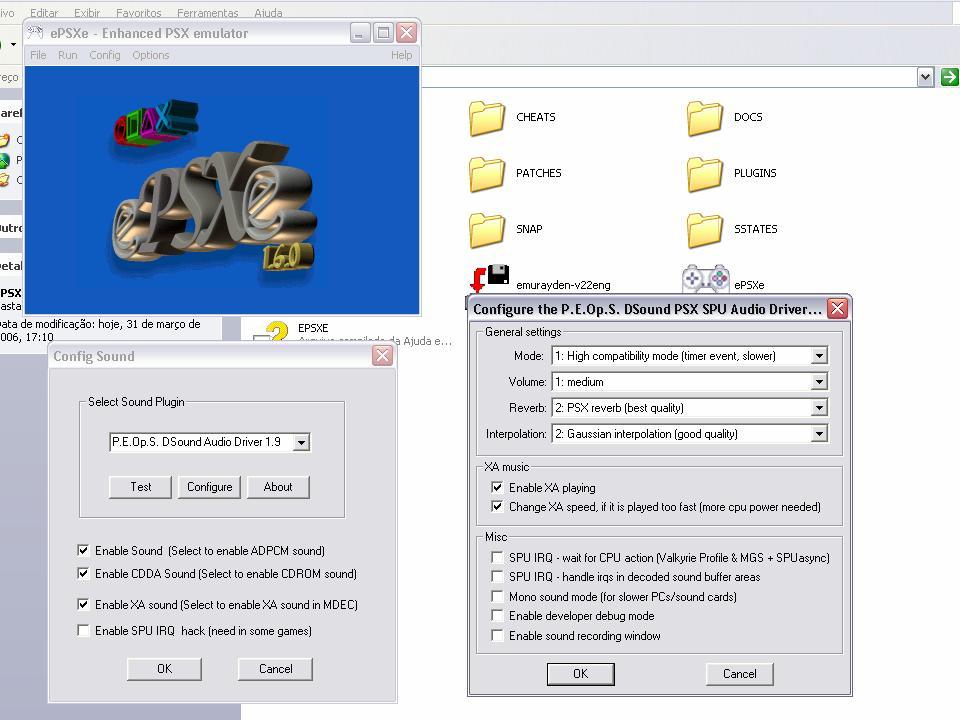The width and height of the screenshot is (960, 720).
Task: Select the emurayden-v22eng file icon
Action: pyautogui.click(x=490, y=279)
